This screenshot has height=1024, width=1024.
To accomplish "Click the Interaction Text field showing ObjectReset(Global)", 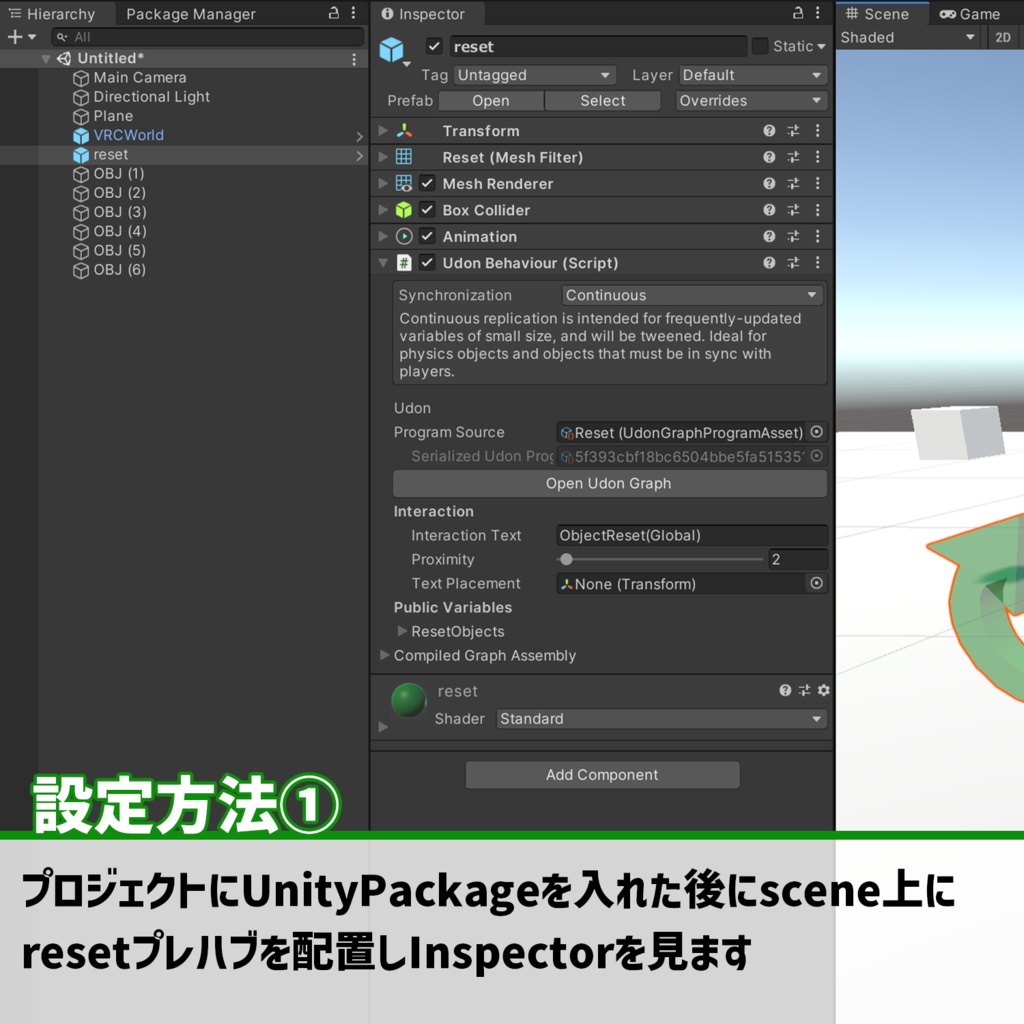I will click(x=691, y=535).
